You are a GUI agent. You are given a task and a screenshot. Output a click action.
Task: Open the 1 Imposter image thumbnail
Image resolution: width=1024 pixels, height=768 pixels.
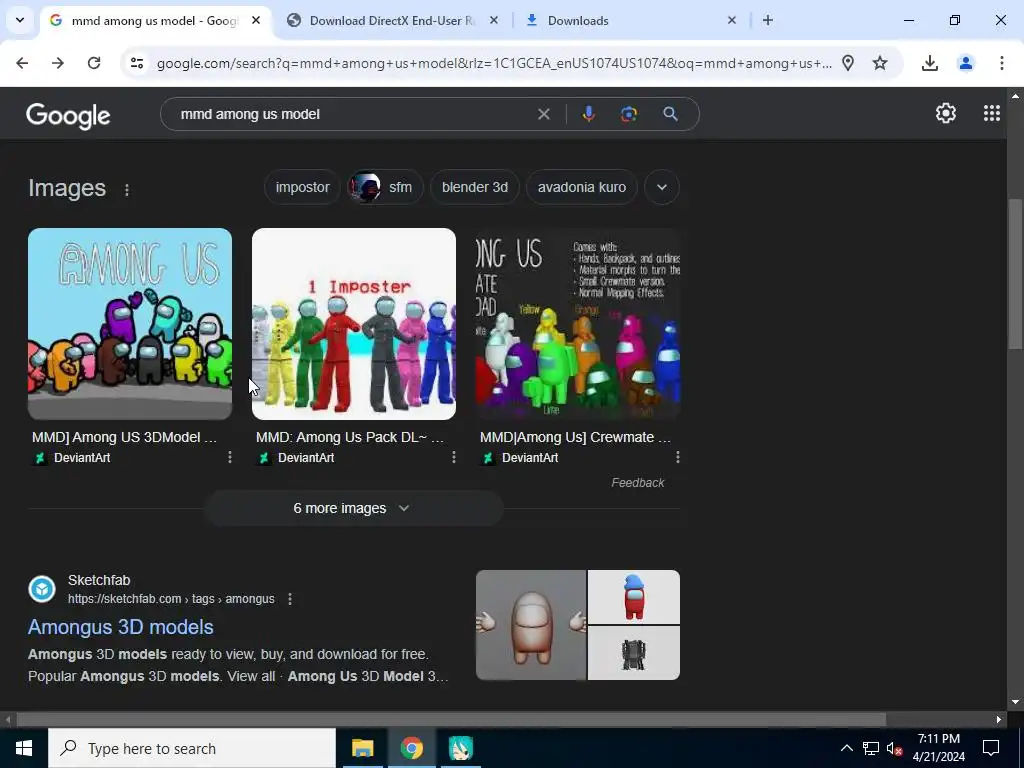point(354,323)
